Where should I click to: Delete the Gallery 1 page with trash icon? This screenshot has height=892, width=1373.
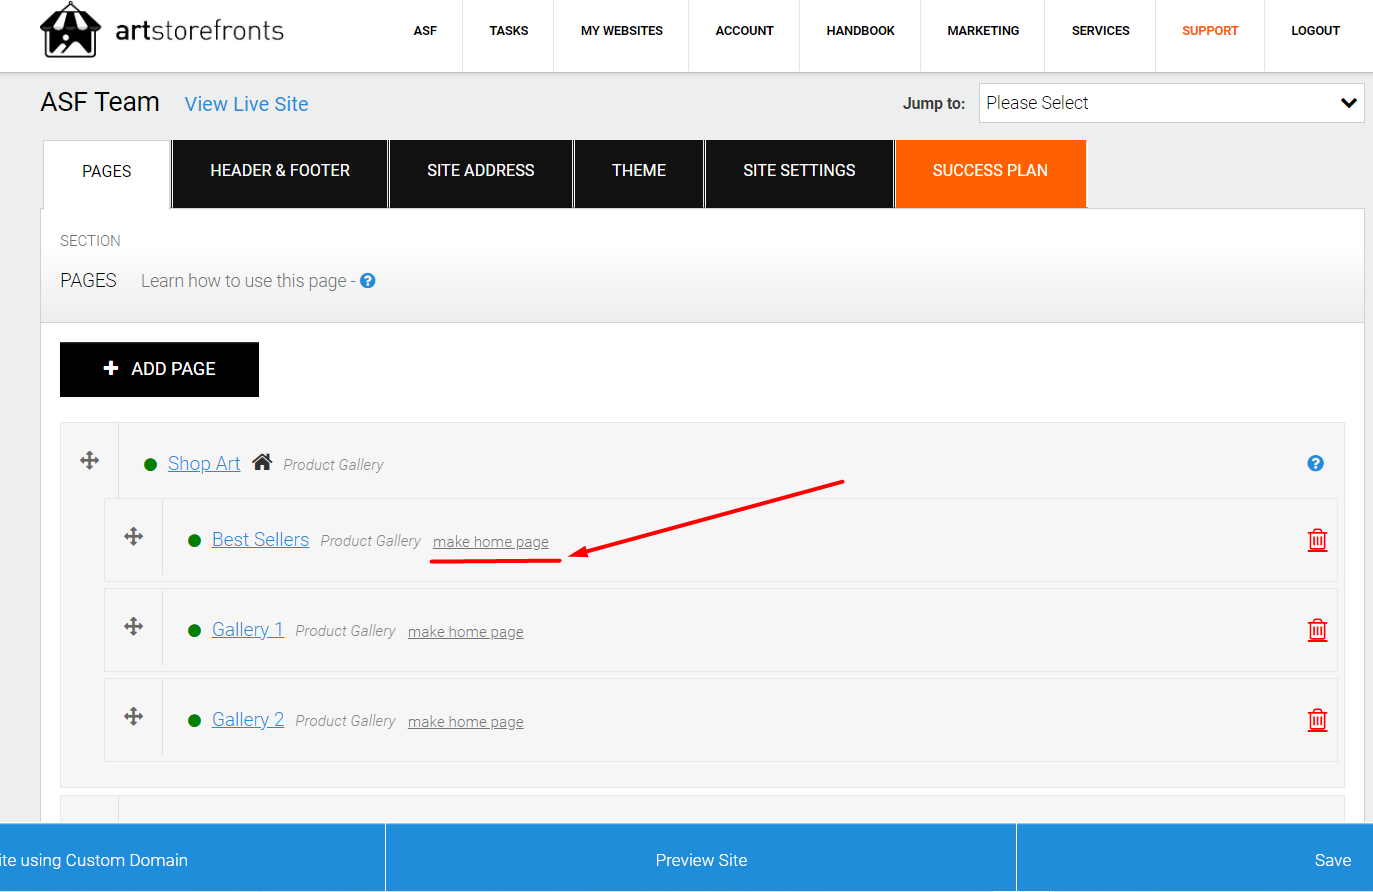click(1318, 630)
